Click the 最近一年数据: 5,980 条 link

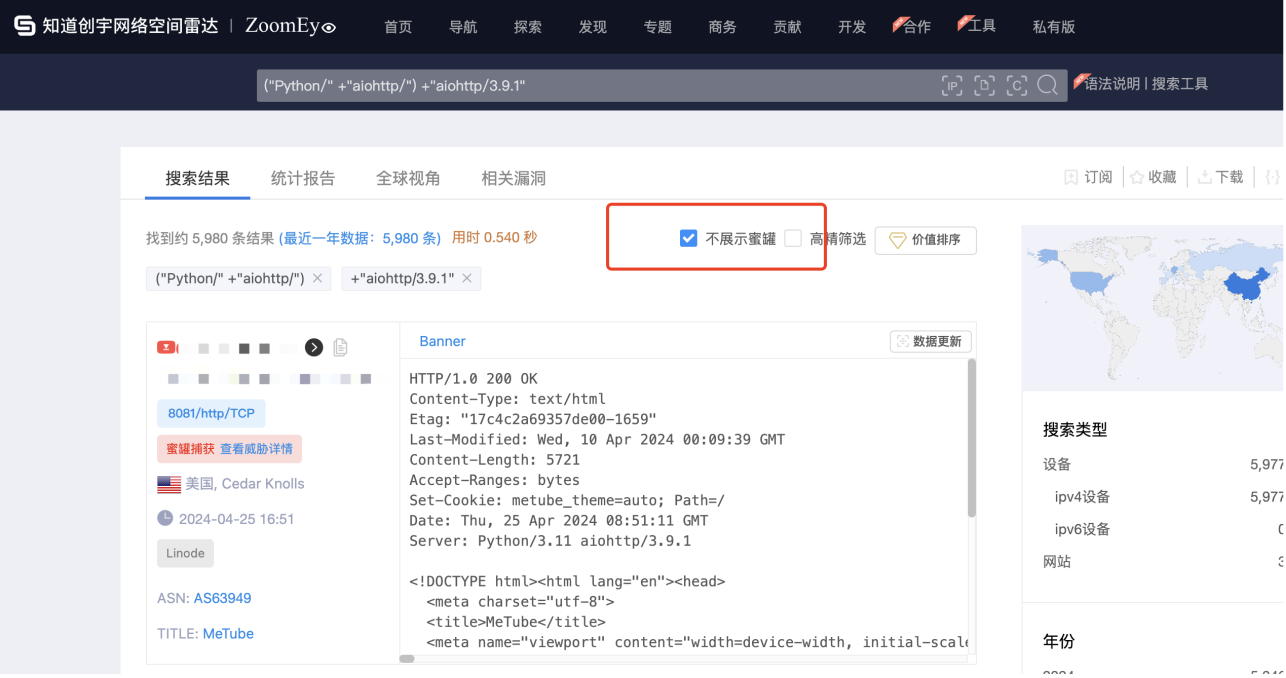tap(360, 238)
